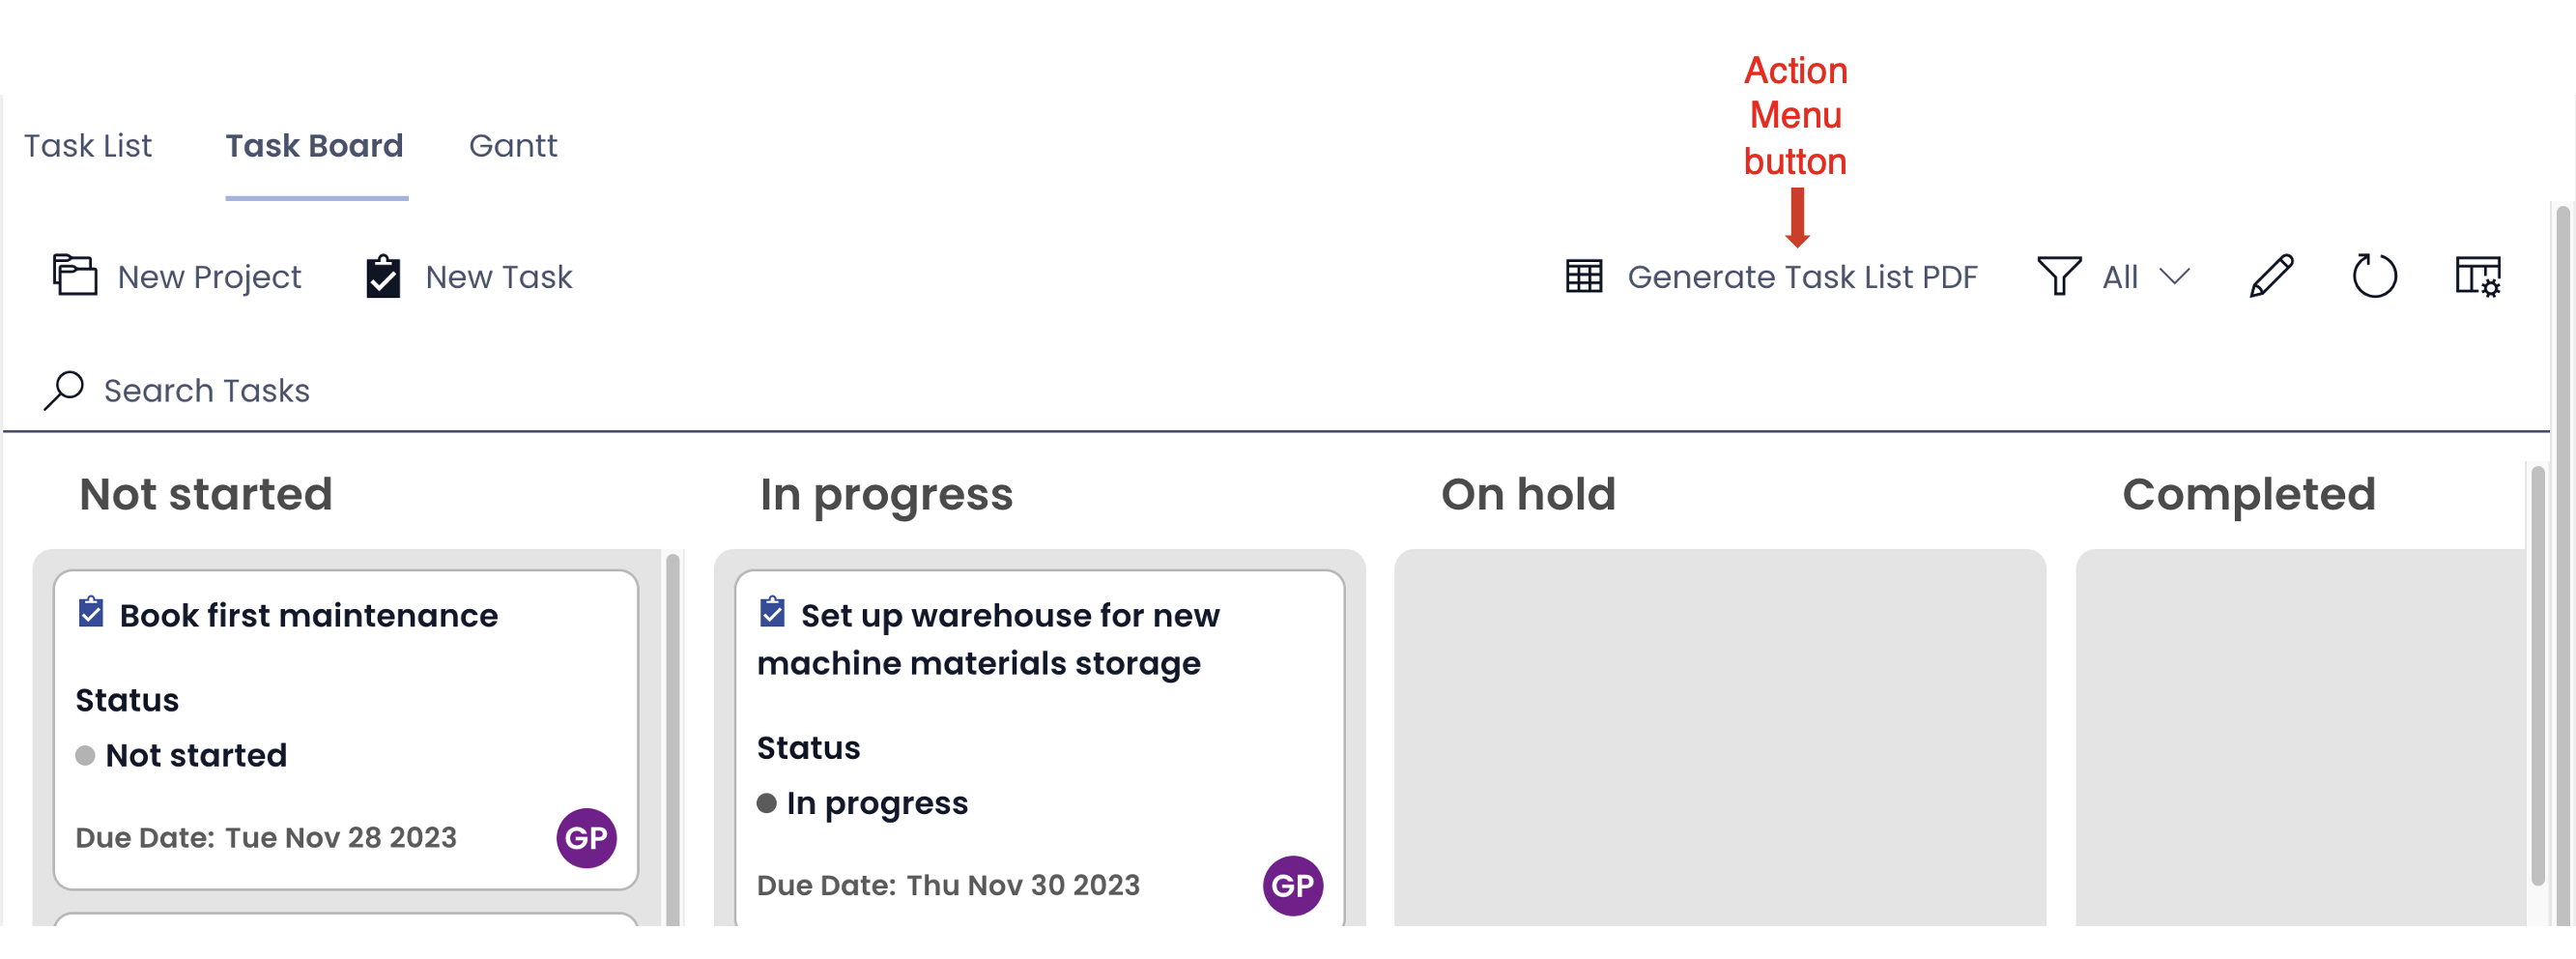Click the Set up warehouse task checkbox icon
The width and height of the screenshot is (2576, 959).
[x=772, y=612]
